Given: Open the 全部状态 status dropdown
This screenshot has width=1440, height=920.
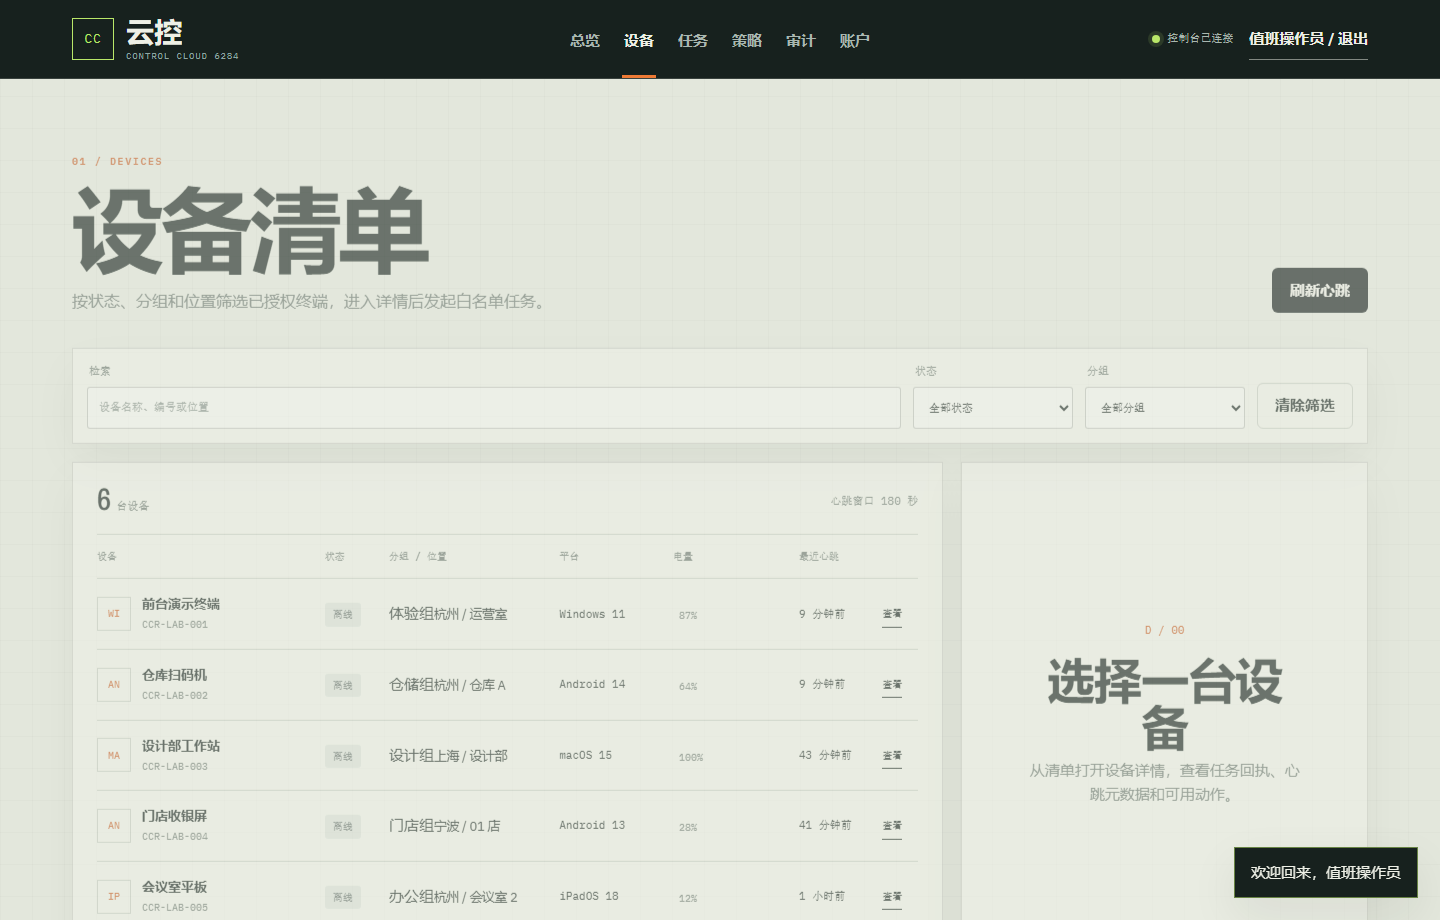Looking at the screenshot, I should [993, 408].
